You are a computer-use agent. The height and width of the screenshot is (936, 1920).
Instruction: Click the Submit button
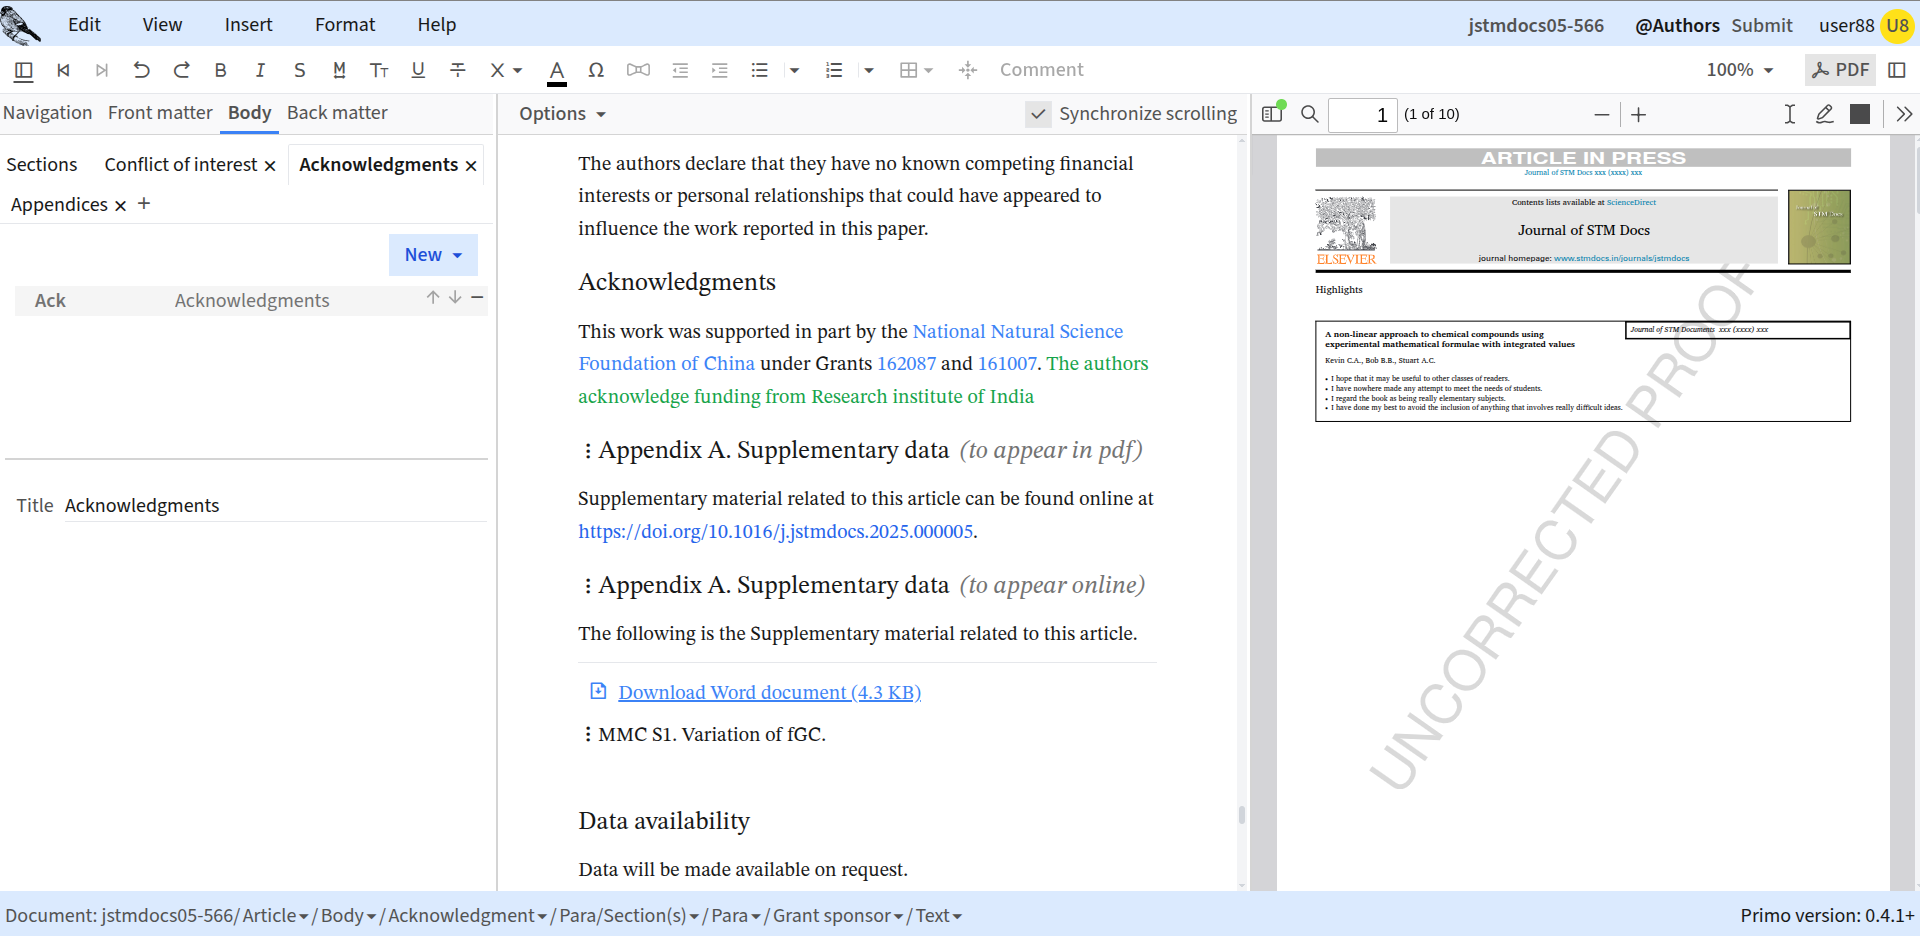pyautogui.click(x=1762, y=26)
